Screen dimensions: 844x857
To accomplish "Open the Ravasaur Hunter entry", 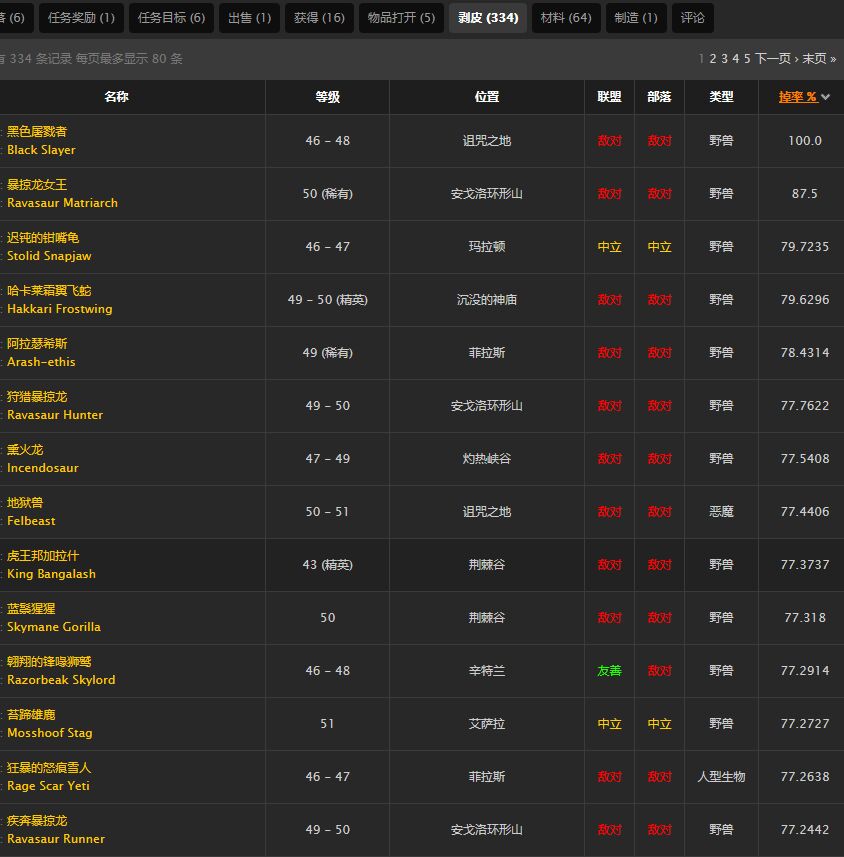I will (55, 415).
